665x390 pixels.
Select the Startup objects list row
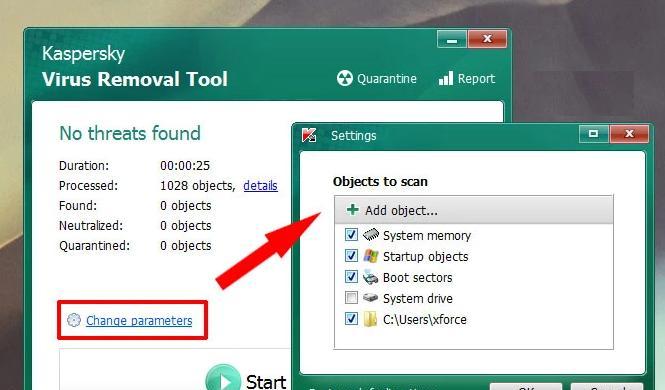click(x=474, y=256)
